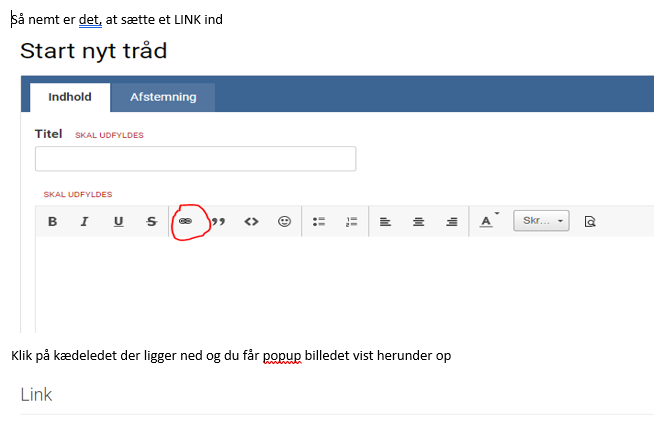Apply strikethrough formatting

coord(151,222)
